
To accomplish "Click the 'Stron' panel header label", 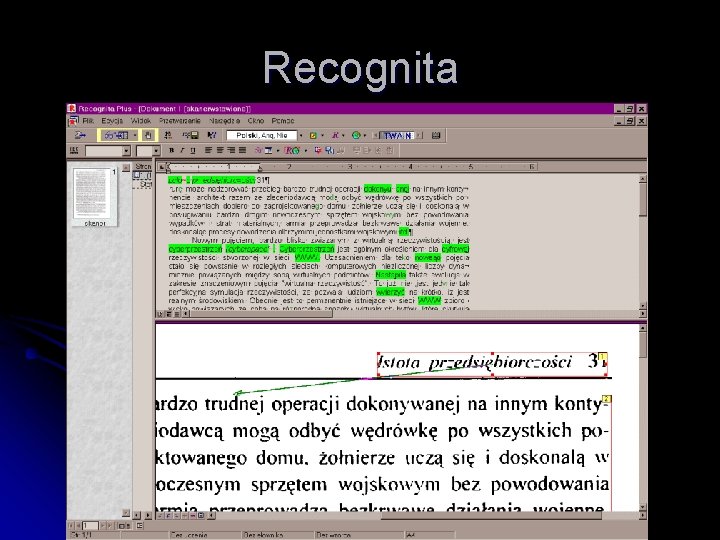I will point(143,166).
